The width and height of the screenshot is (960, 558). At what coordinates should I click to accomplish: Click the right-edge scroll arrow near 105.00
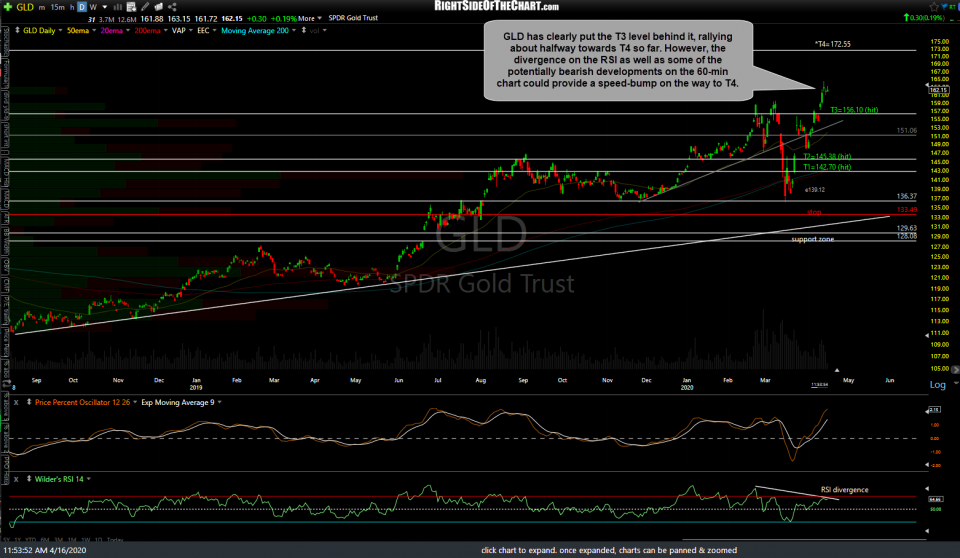tap(956, 369)
